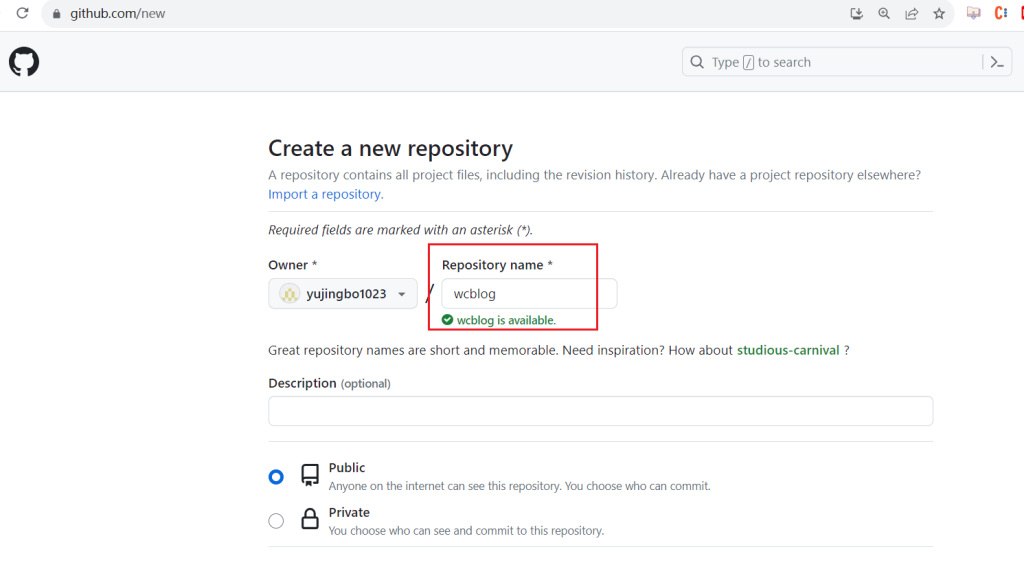Click the Private lock icon

click(310, 519)
